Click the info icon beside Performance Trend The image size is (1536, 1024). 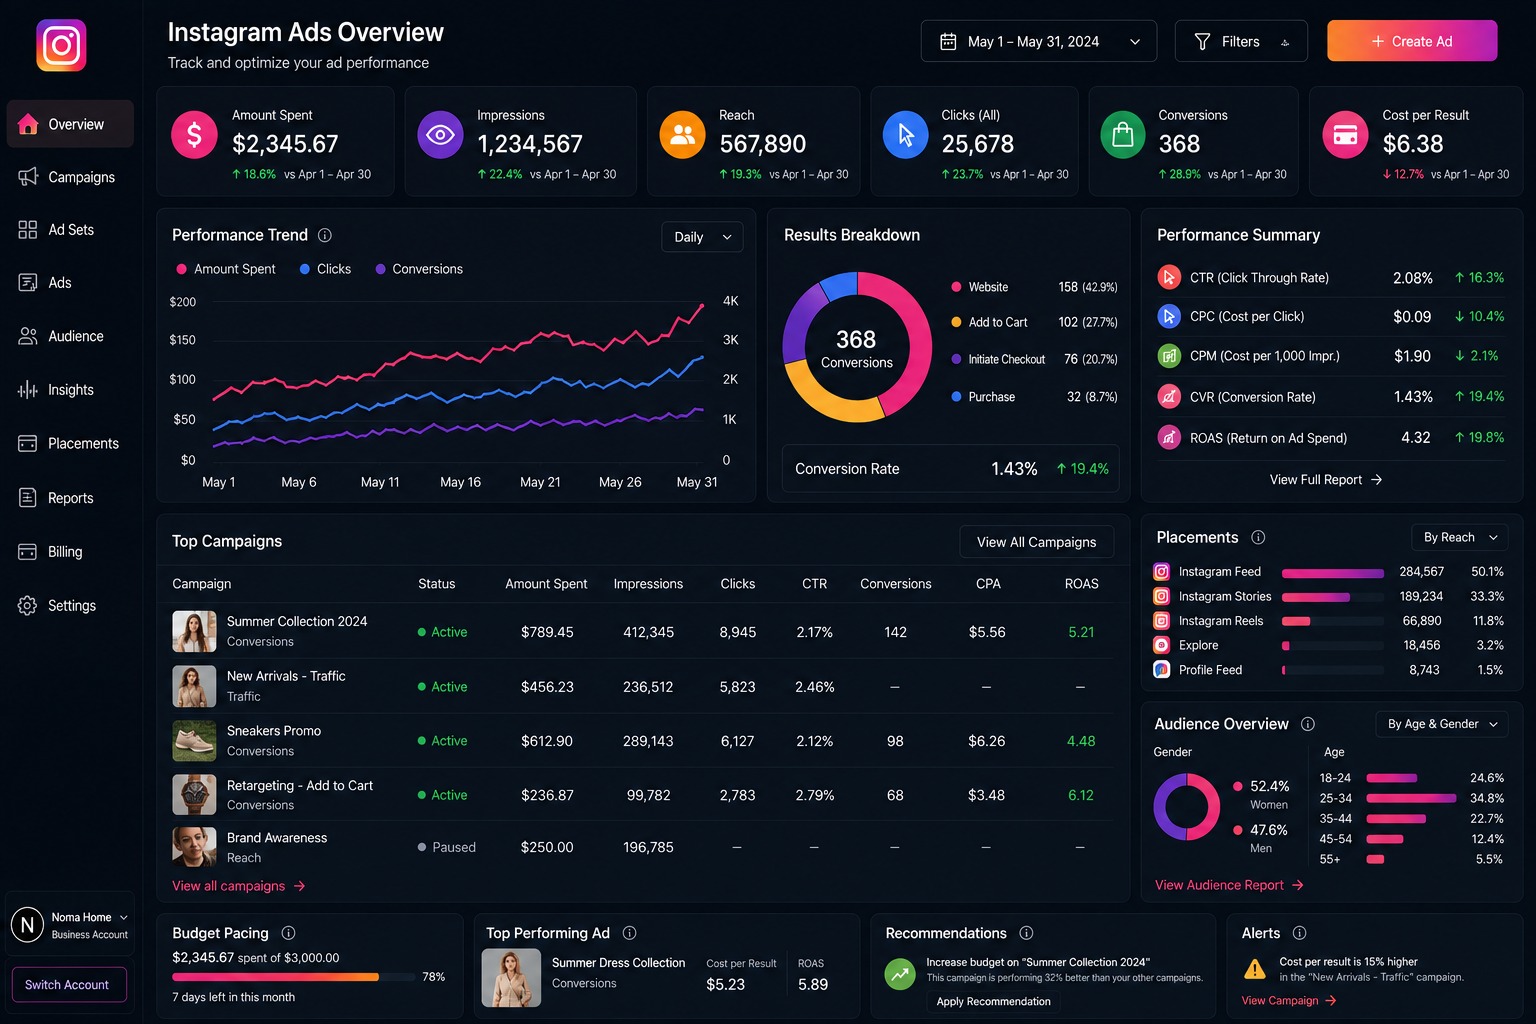pos(325,235)
